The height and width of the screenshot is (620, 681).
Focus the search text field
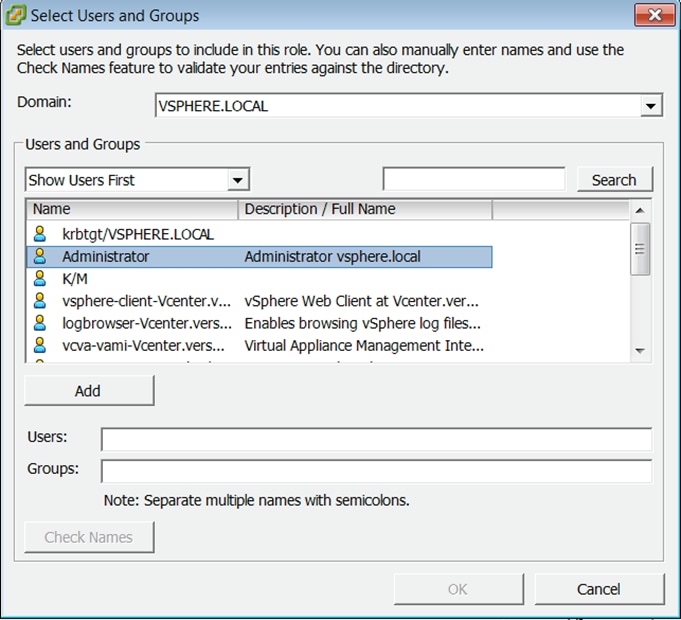click(473, 179)
